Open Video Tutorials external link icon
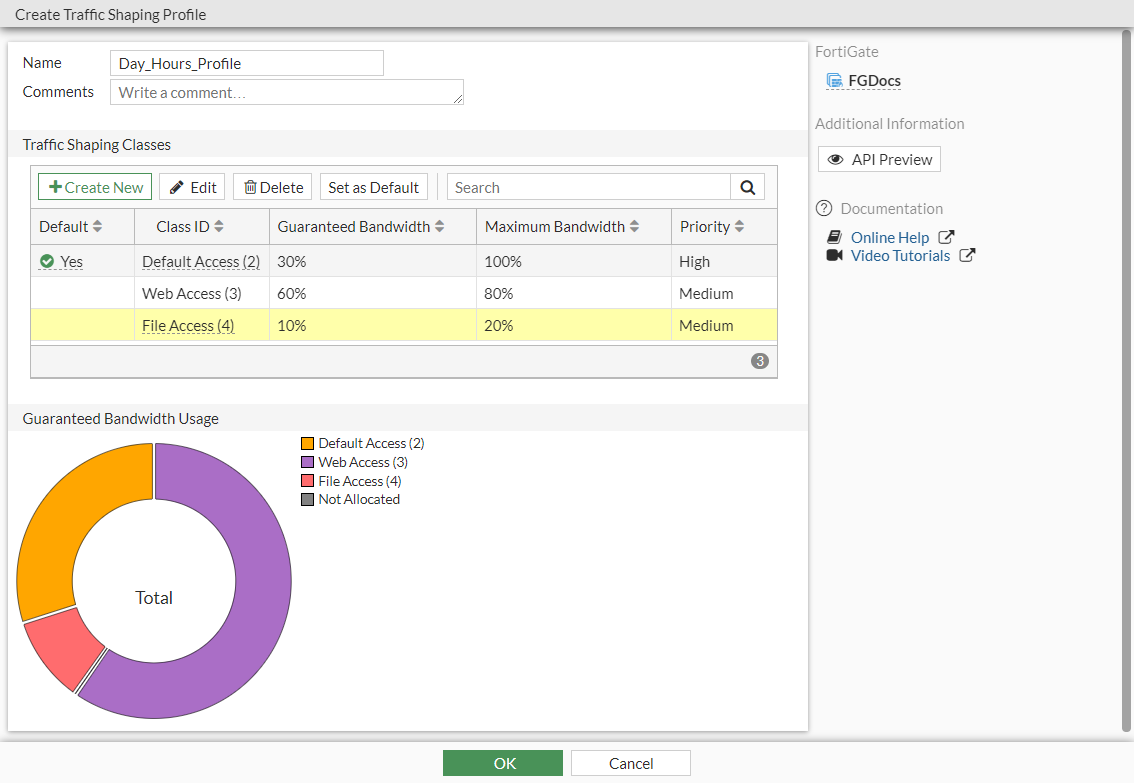The width and height of the screenshot is (1134, 783). pos(966,255)
